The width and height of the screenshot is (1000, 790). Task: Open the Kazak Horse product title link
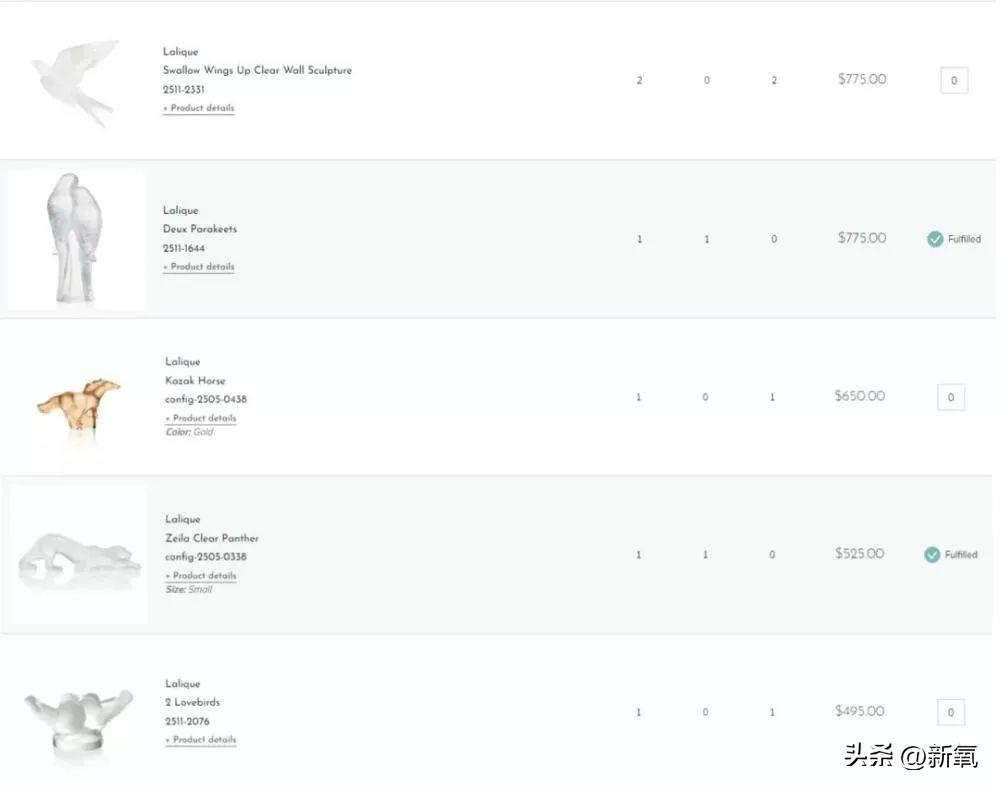click(195, 381)
